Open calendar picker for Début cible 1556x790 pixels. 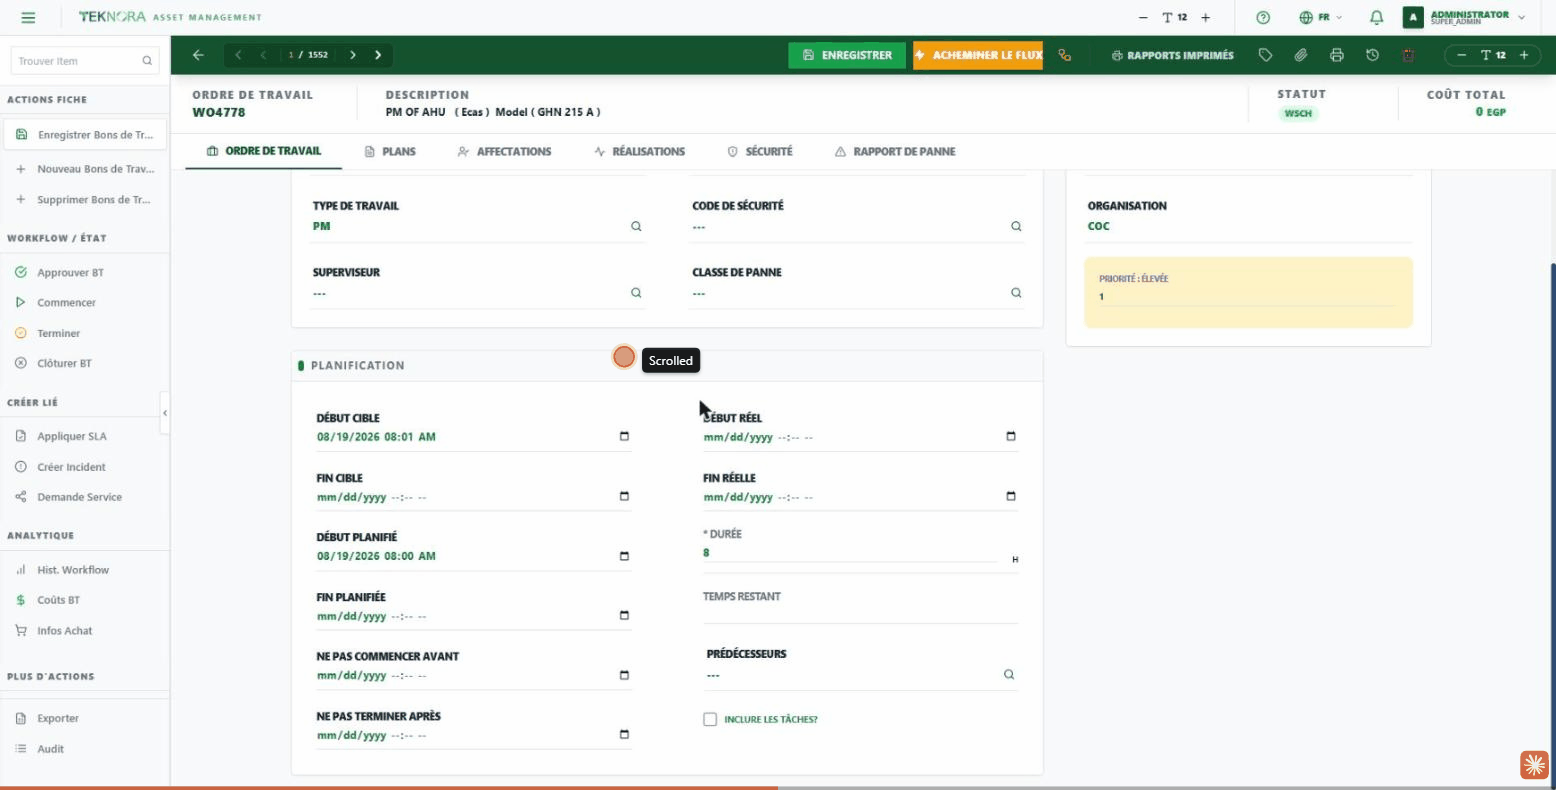(625, 437)
